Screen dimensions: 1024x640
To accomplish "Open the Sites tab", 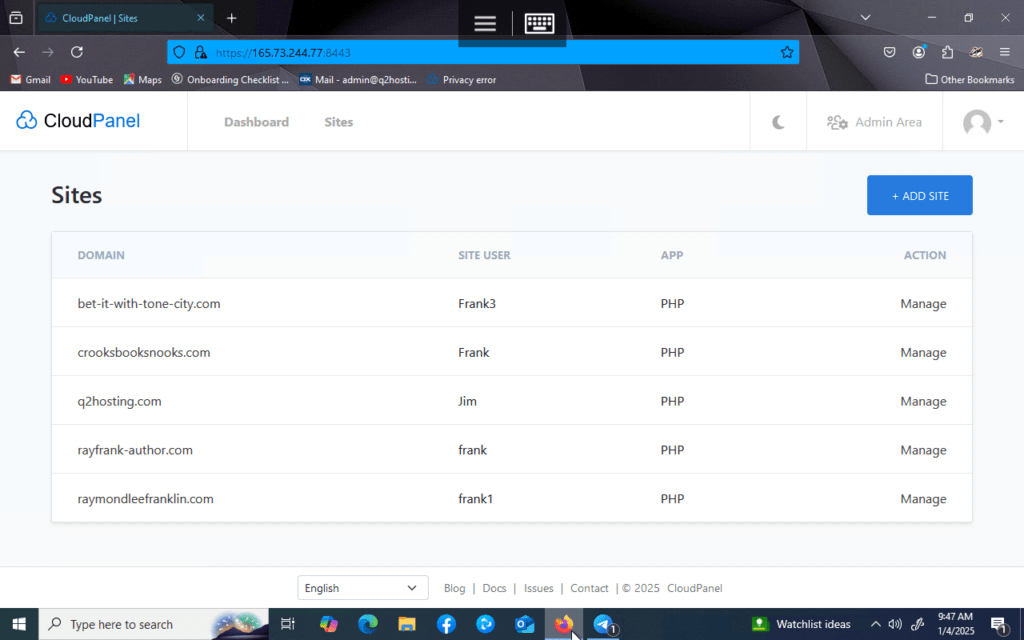I will click(338, 122).
